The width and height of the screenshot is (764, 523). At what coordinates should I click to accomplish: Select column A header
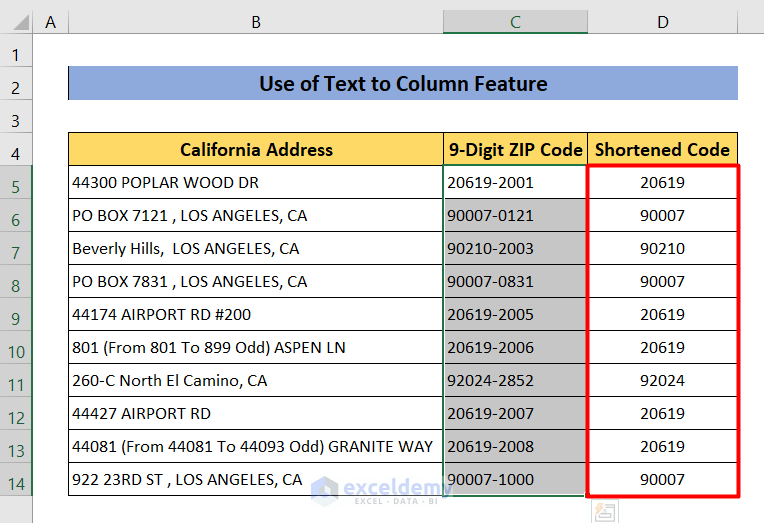50,22
